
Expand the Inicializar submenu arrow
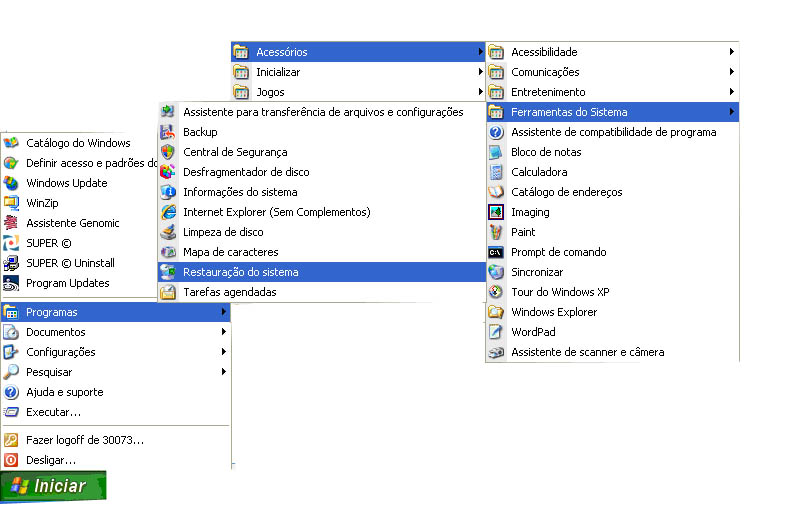point(481,72)
